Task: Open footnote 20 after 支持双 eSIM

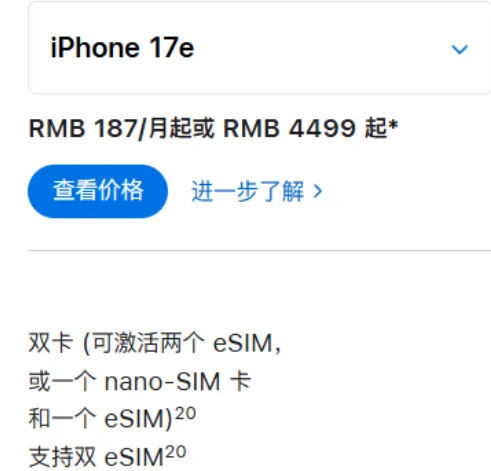Action: (x=176, y=452)
